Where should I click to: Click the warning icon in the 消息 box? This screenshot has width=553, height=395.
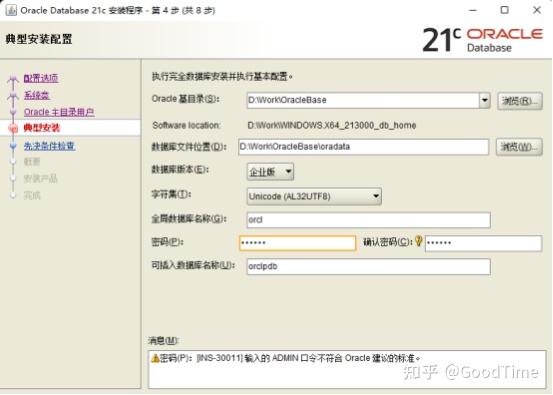pos(155,358)
